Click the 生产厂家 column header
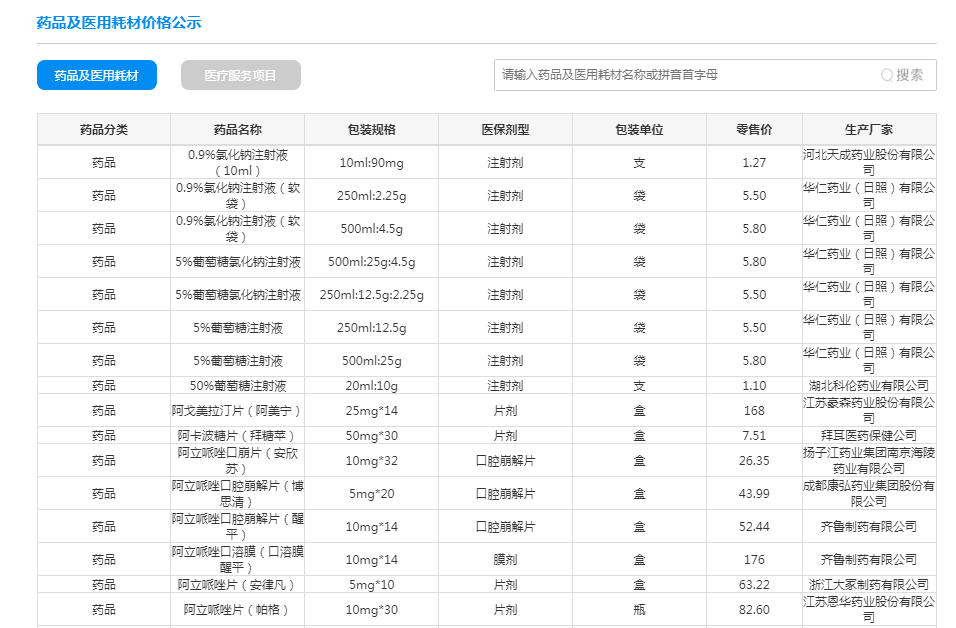 click(x=868, y=129)
